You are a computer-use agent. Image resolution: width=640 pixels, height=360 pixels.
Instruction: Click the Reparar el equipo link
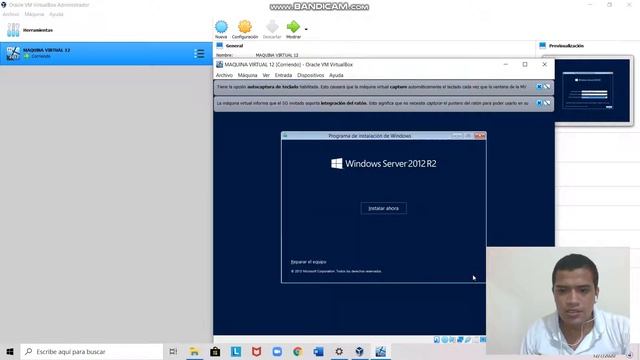(309, 262)
